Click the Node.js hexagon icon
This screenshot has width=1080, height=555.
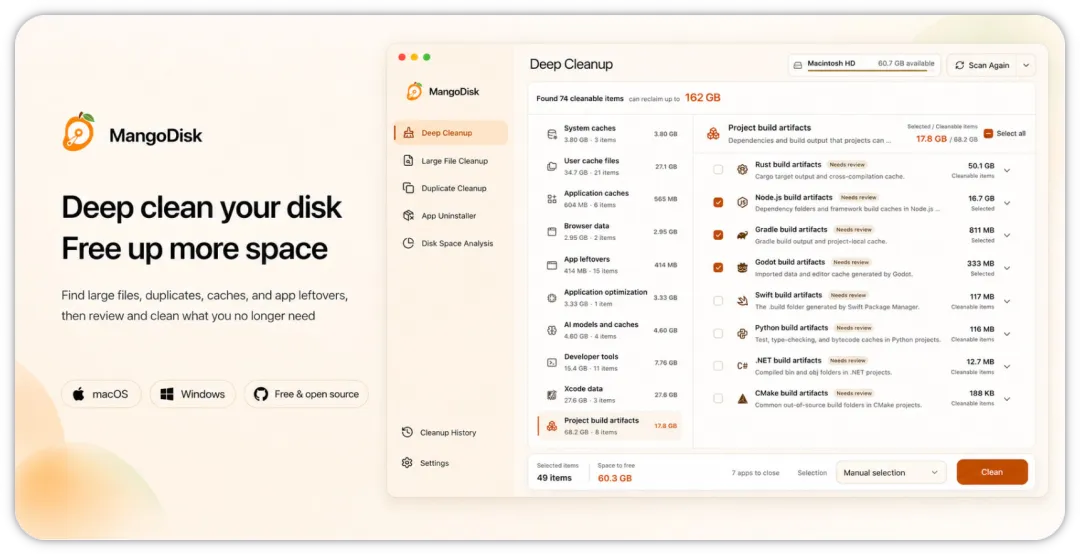pos(742,202)
